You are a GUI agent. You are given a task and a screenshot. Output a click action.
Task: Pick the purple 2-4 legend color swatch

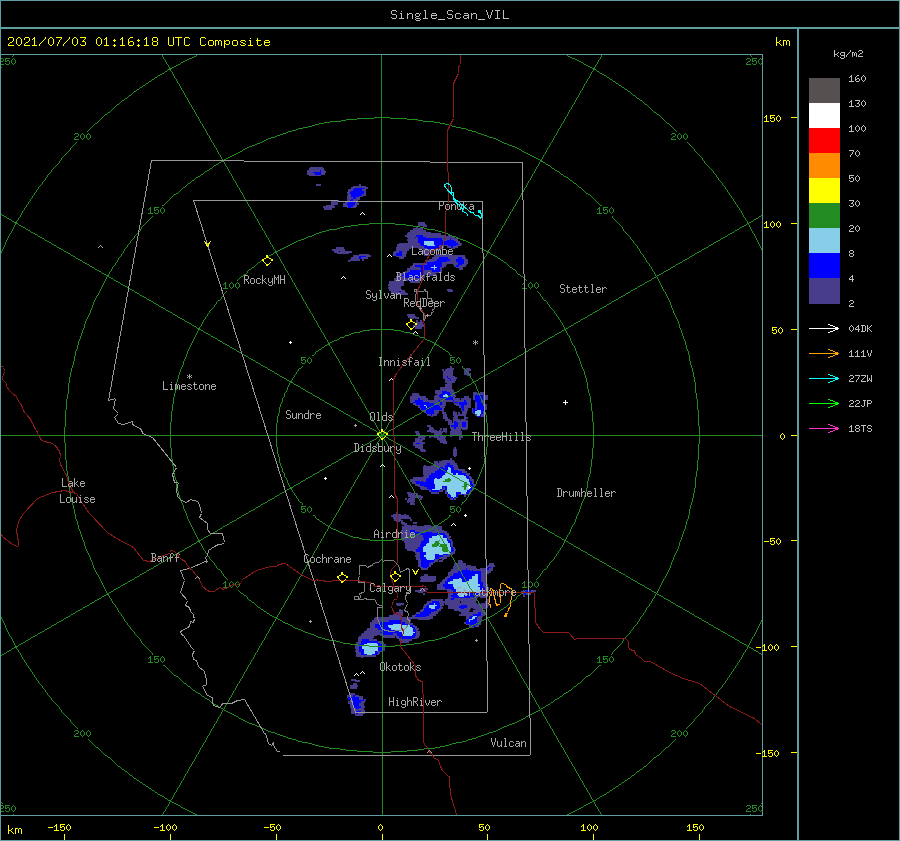pyautogui.click(x=824, y=290)
